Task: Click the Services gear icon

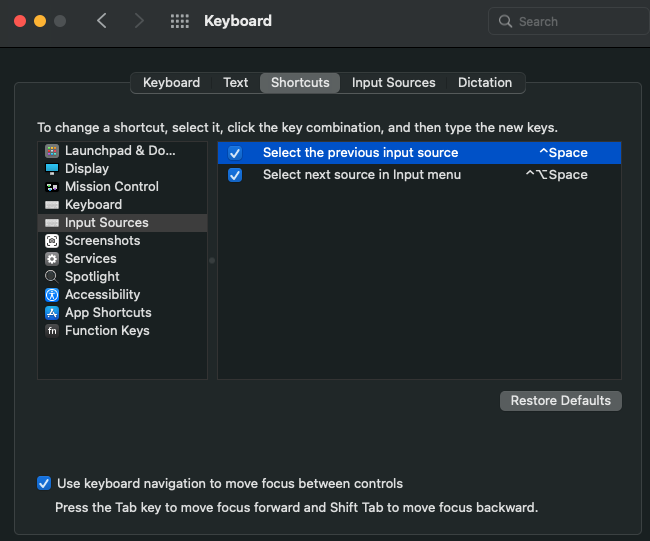Action: (52, 259)
